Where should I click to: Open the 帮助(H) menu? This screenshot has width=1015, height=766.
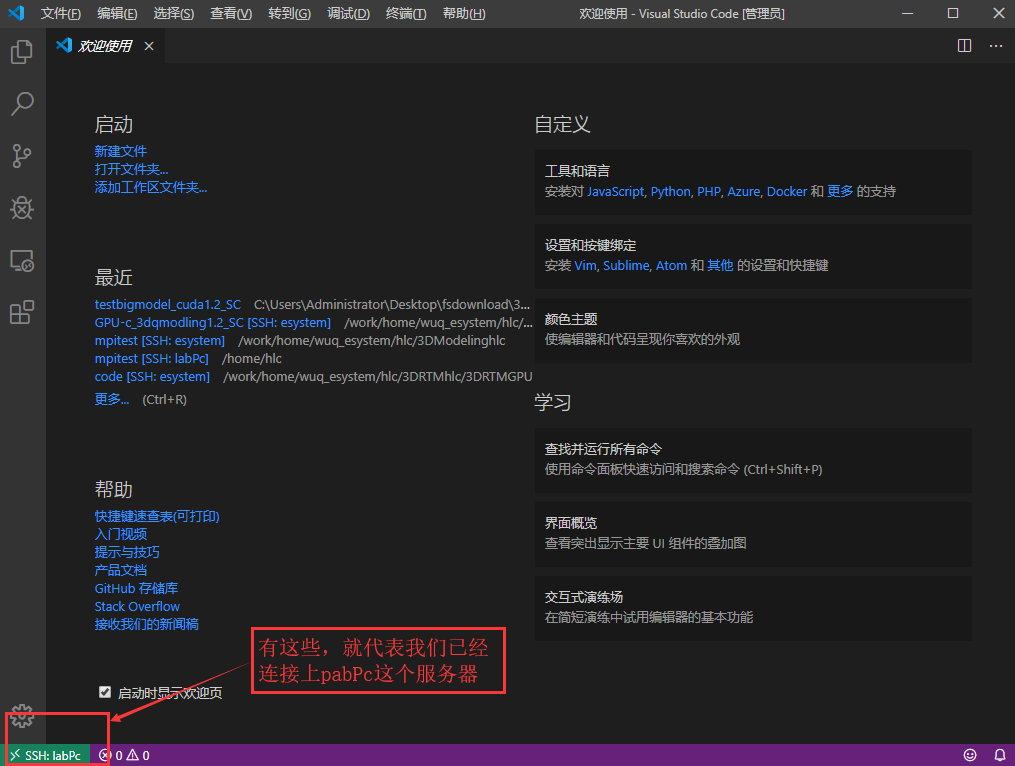(464, 14)
